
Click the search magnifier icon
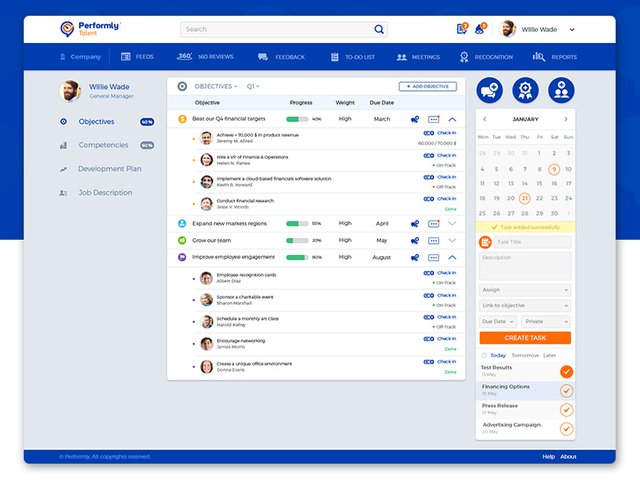(379, 29)
